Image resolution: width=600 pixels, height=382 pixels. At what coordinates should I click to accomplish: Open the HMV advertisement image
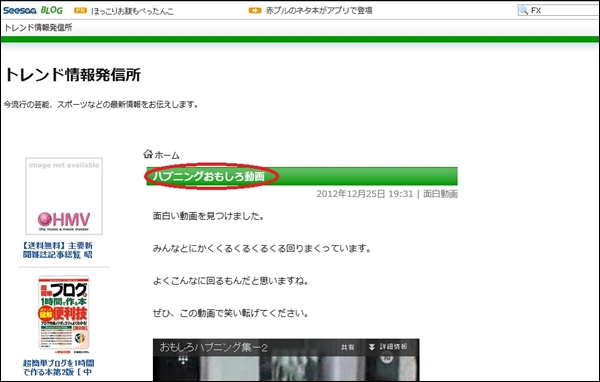click(x=64, y=196)
